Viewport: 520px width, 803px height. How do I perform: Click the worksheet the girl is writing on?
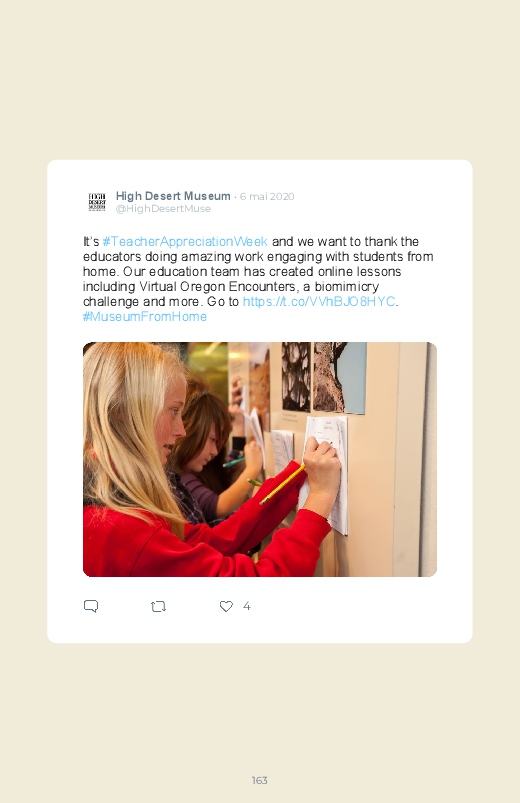326,474
